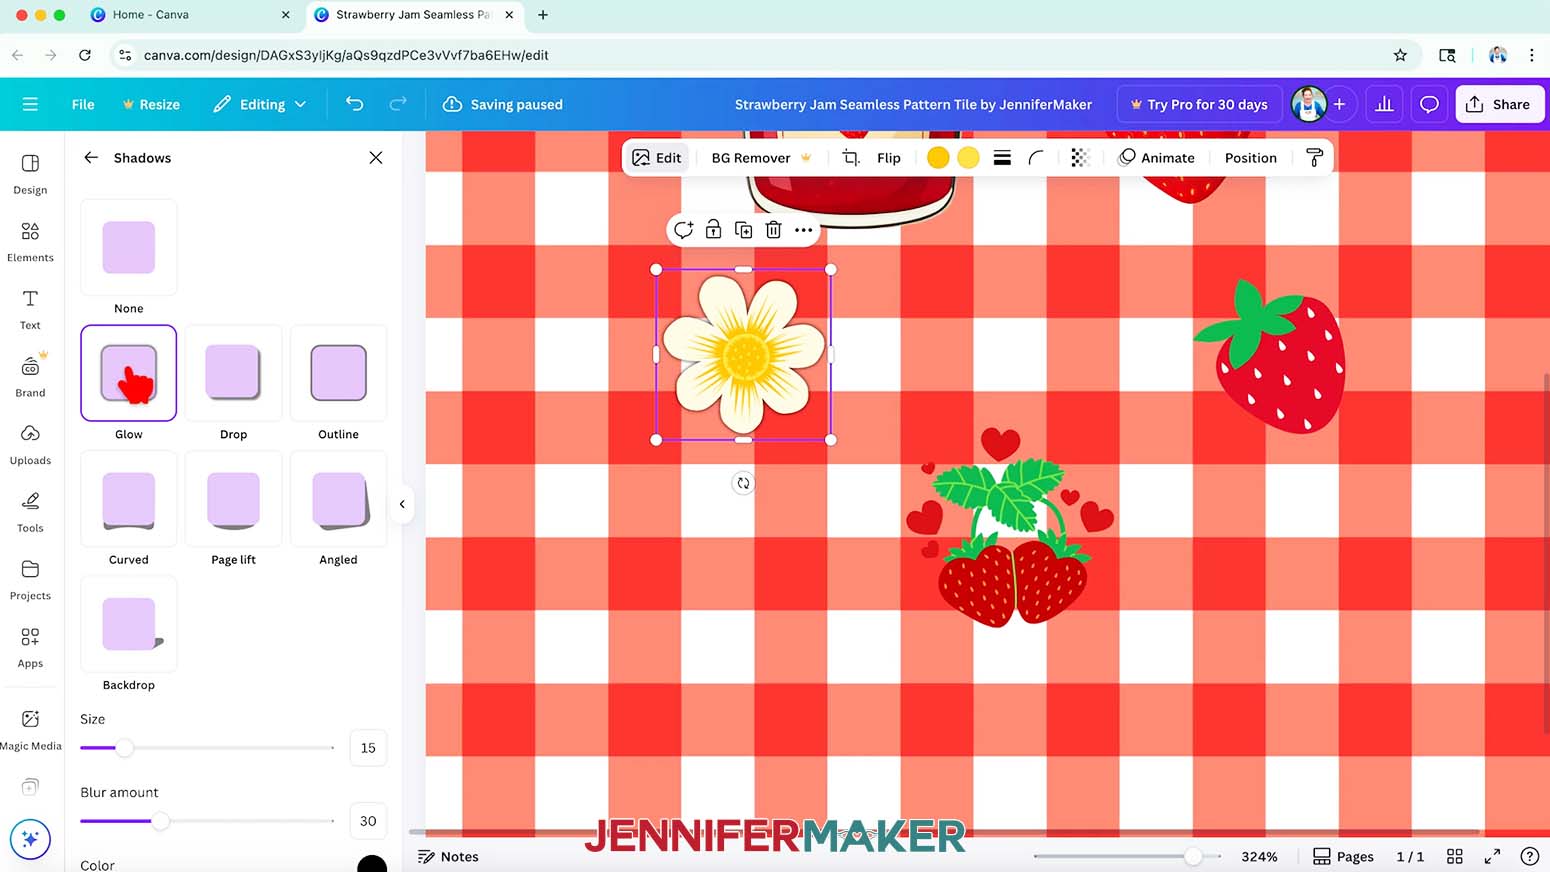Viewport: 1550px width, 872px height.
Task: Click the Blur amount slider handle
Action: pyautogui.click(x=160, y=821)
